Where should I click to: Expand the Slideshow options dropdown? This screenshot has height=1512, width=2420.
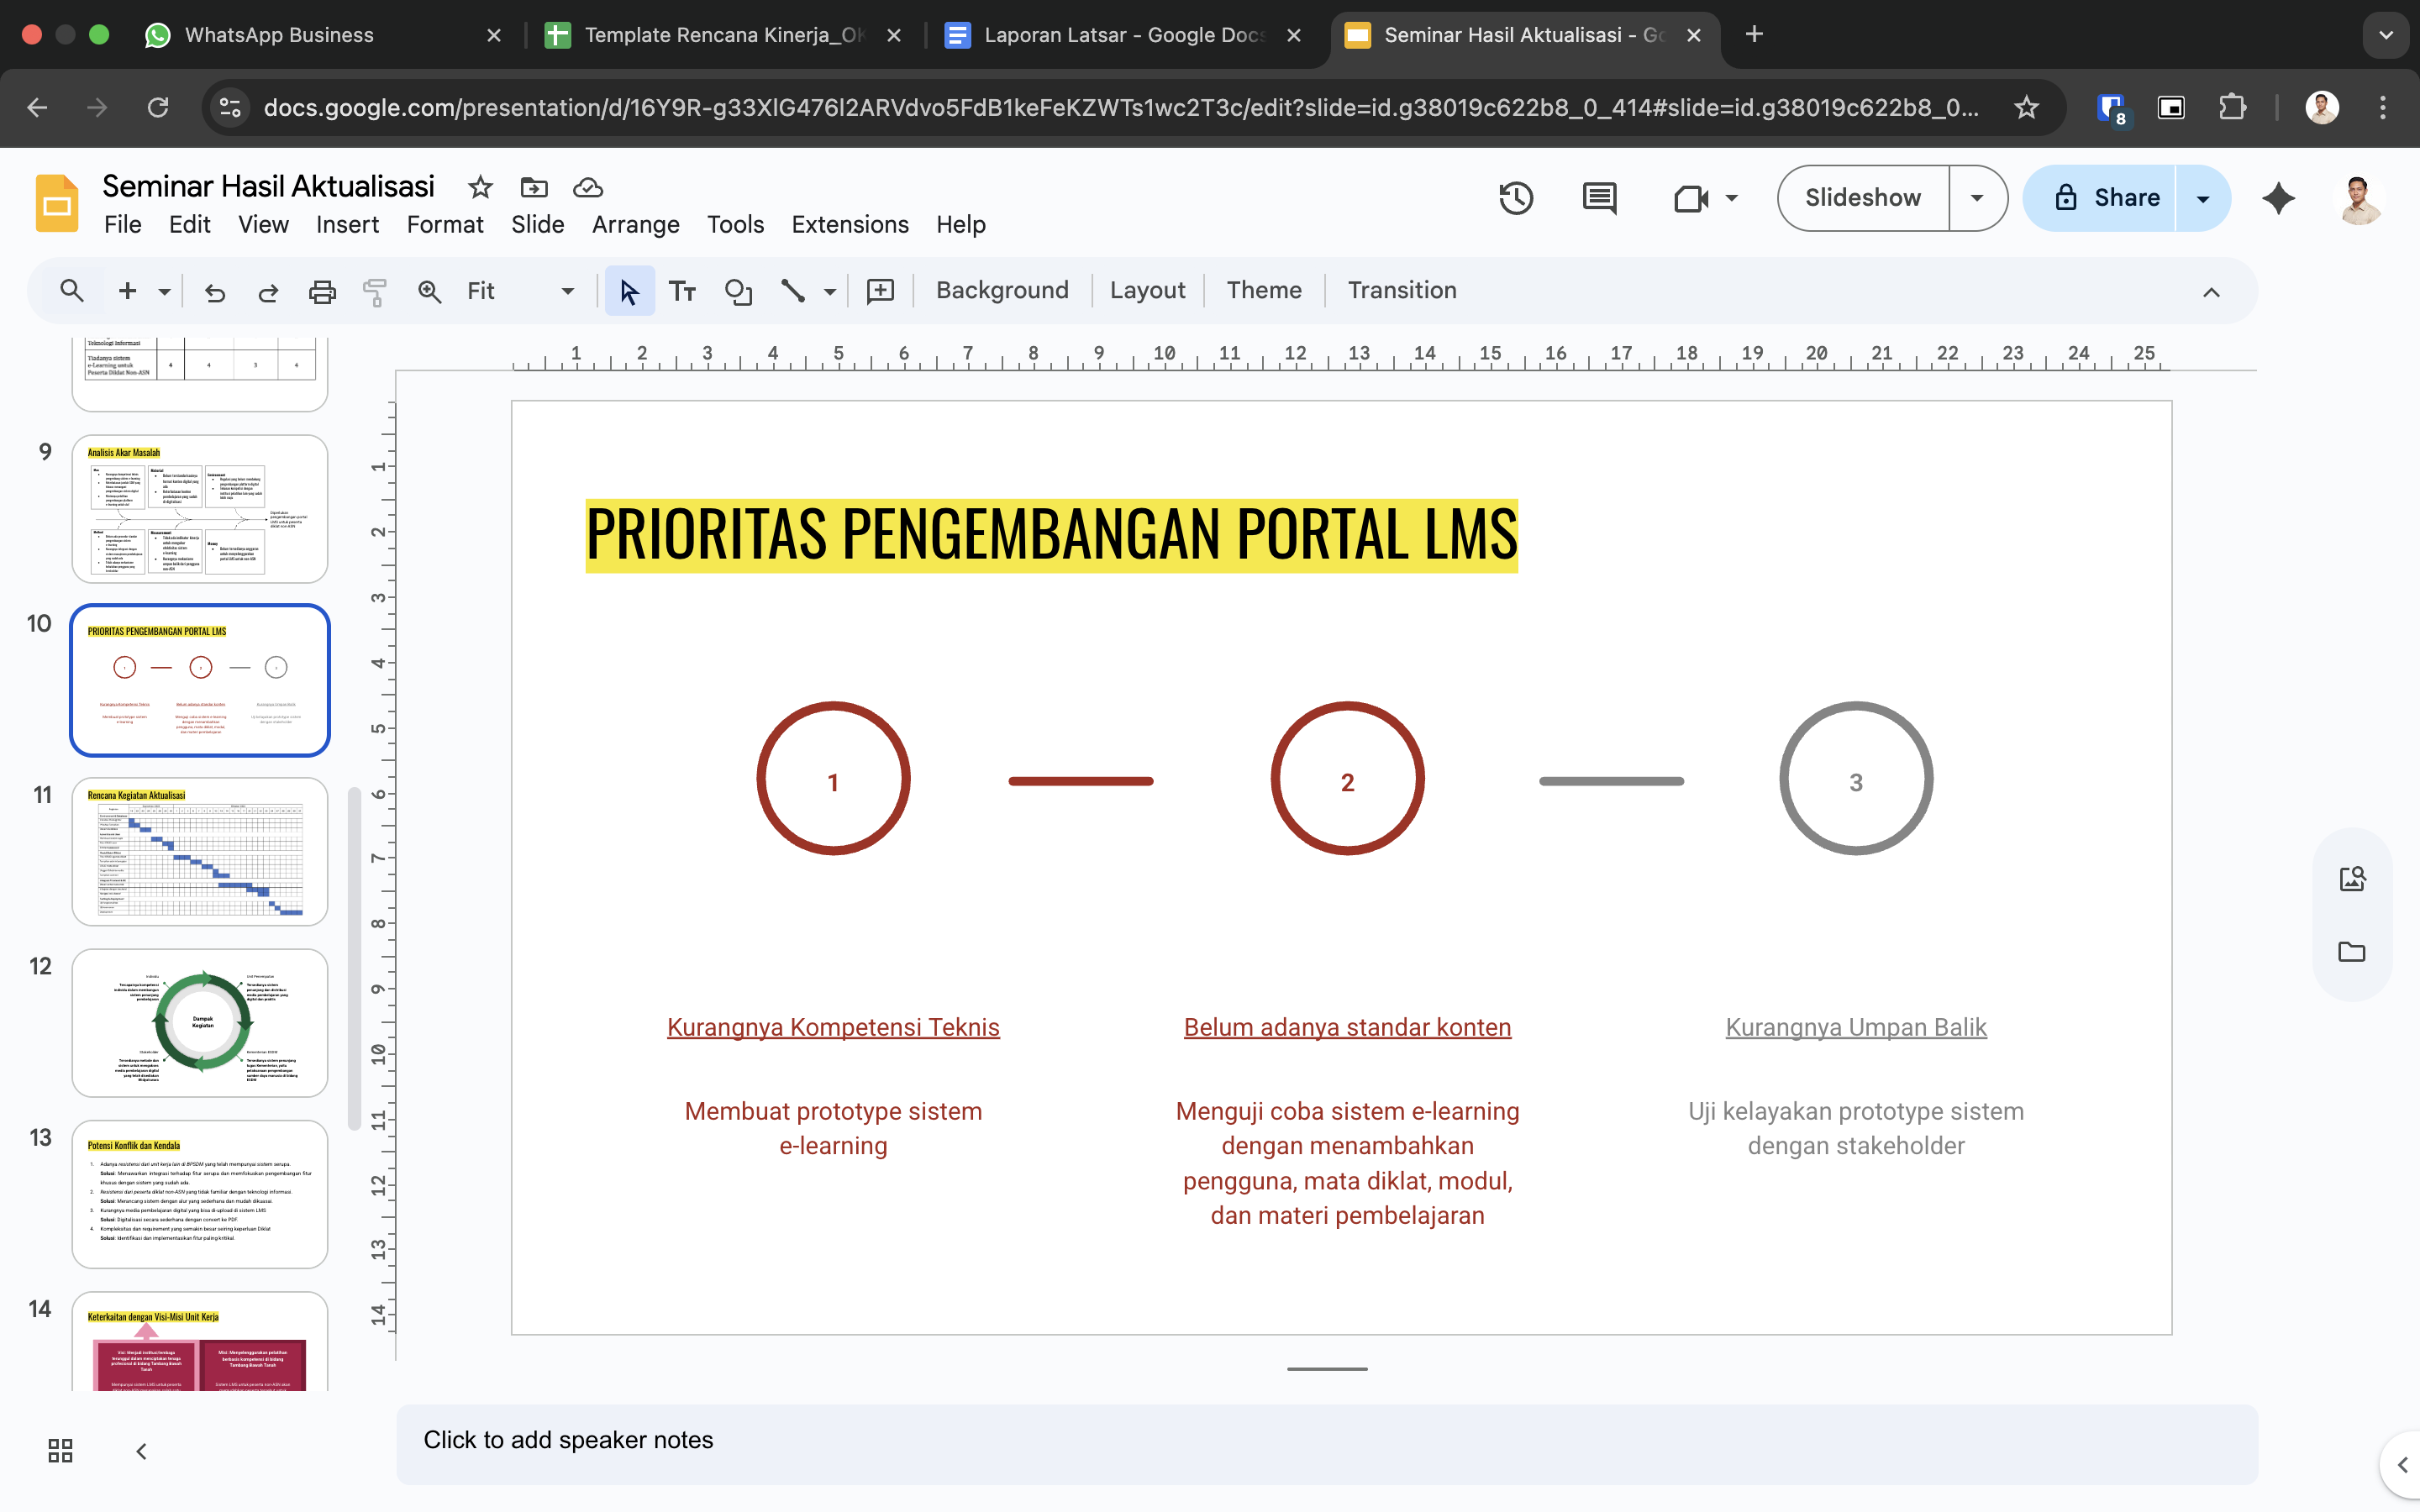tap(1977, 198)
